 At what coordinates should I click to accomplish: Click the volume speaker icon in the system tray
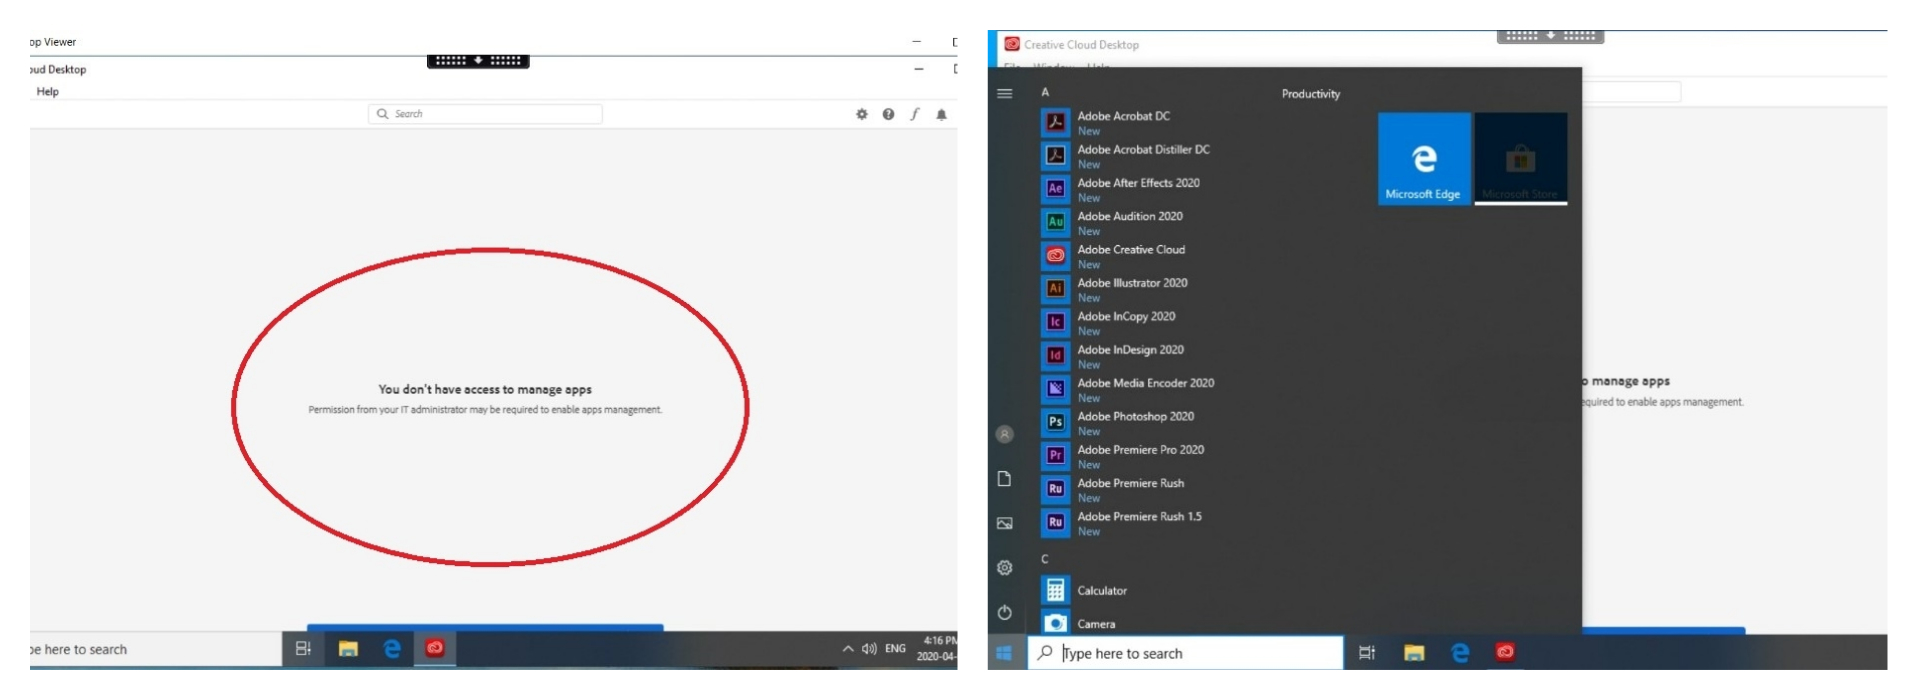[x=869, y=649]
